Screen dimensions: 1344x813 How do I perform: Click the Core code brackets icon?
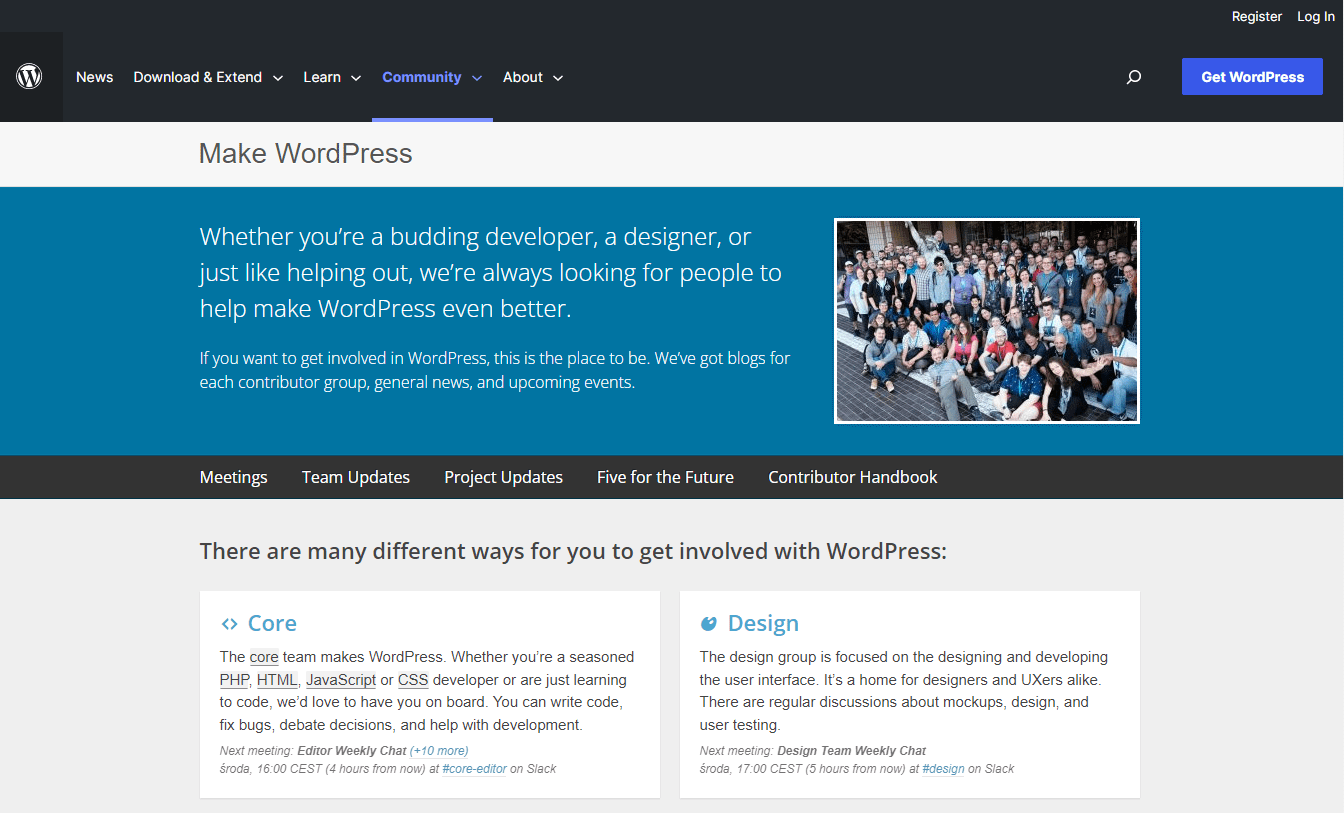click(x=229, y=624)
